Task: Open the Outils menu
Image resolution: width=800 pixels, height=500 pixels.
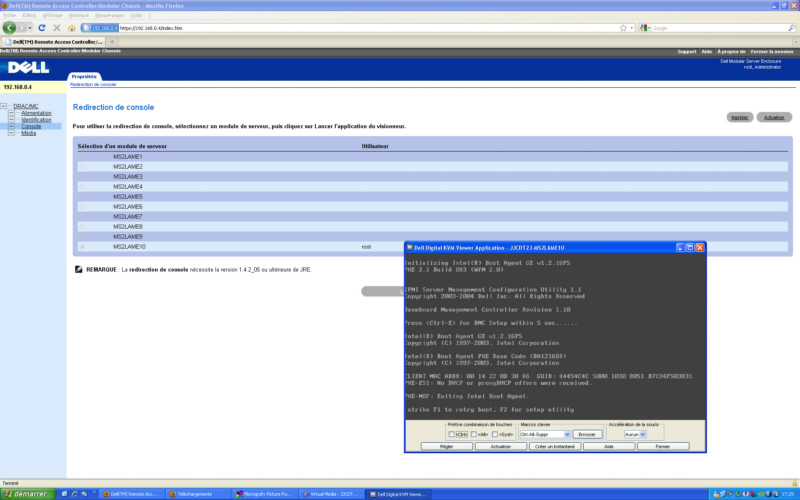Action: tap(136, 15)
